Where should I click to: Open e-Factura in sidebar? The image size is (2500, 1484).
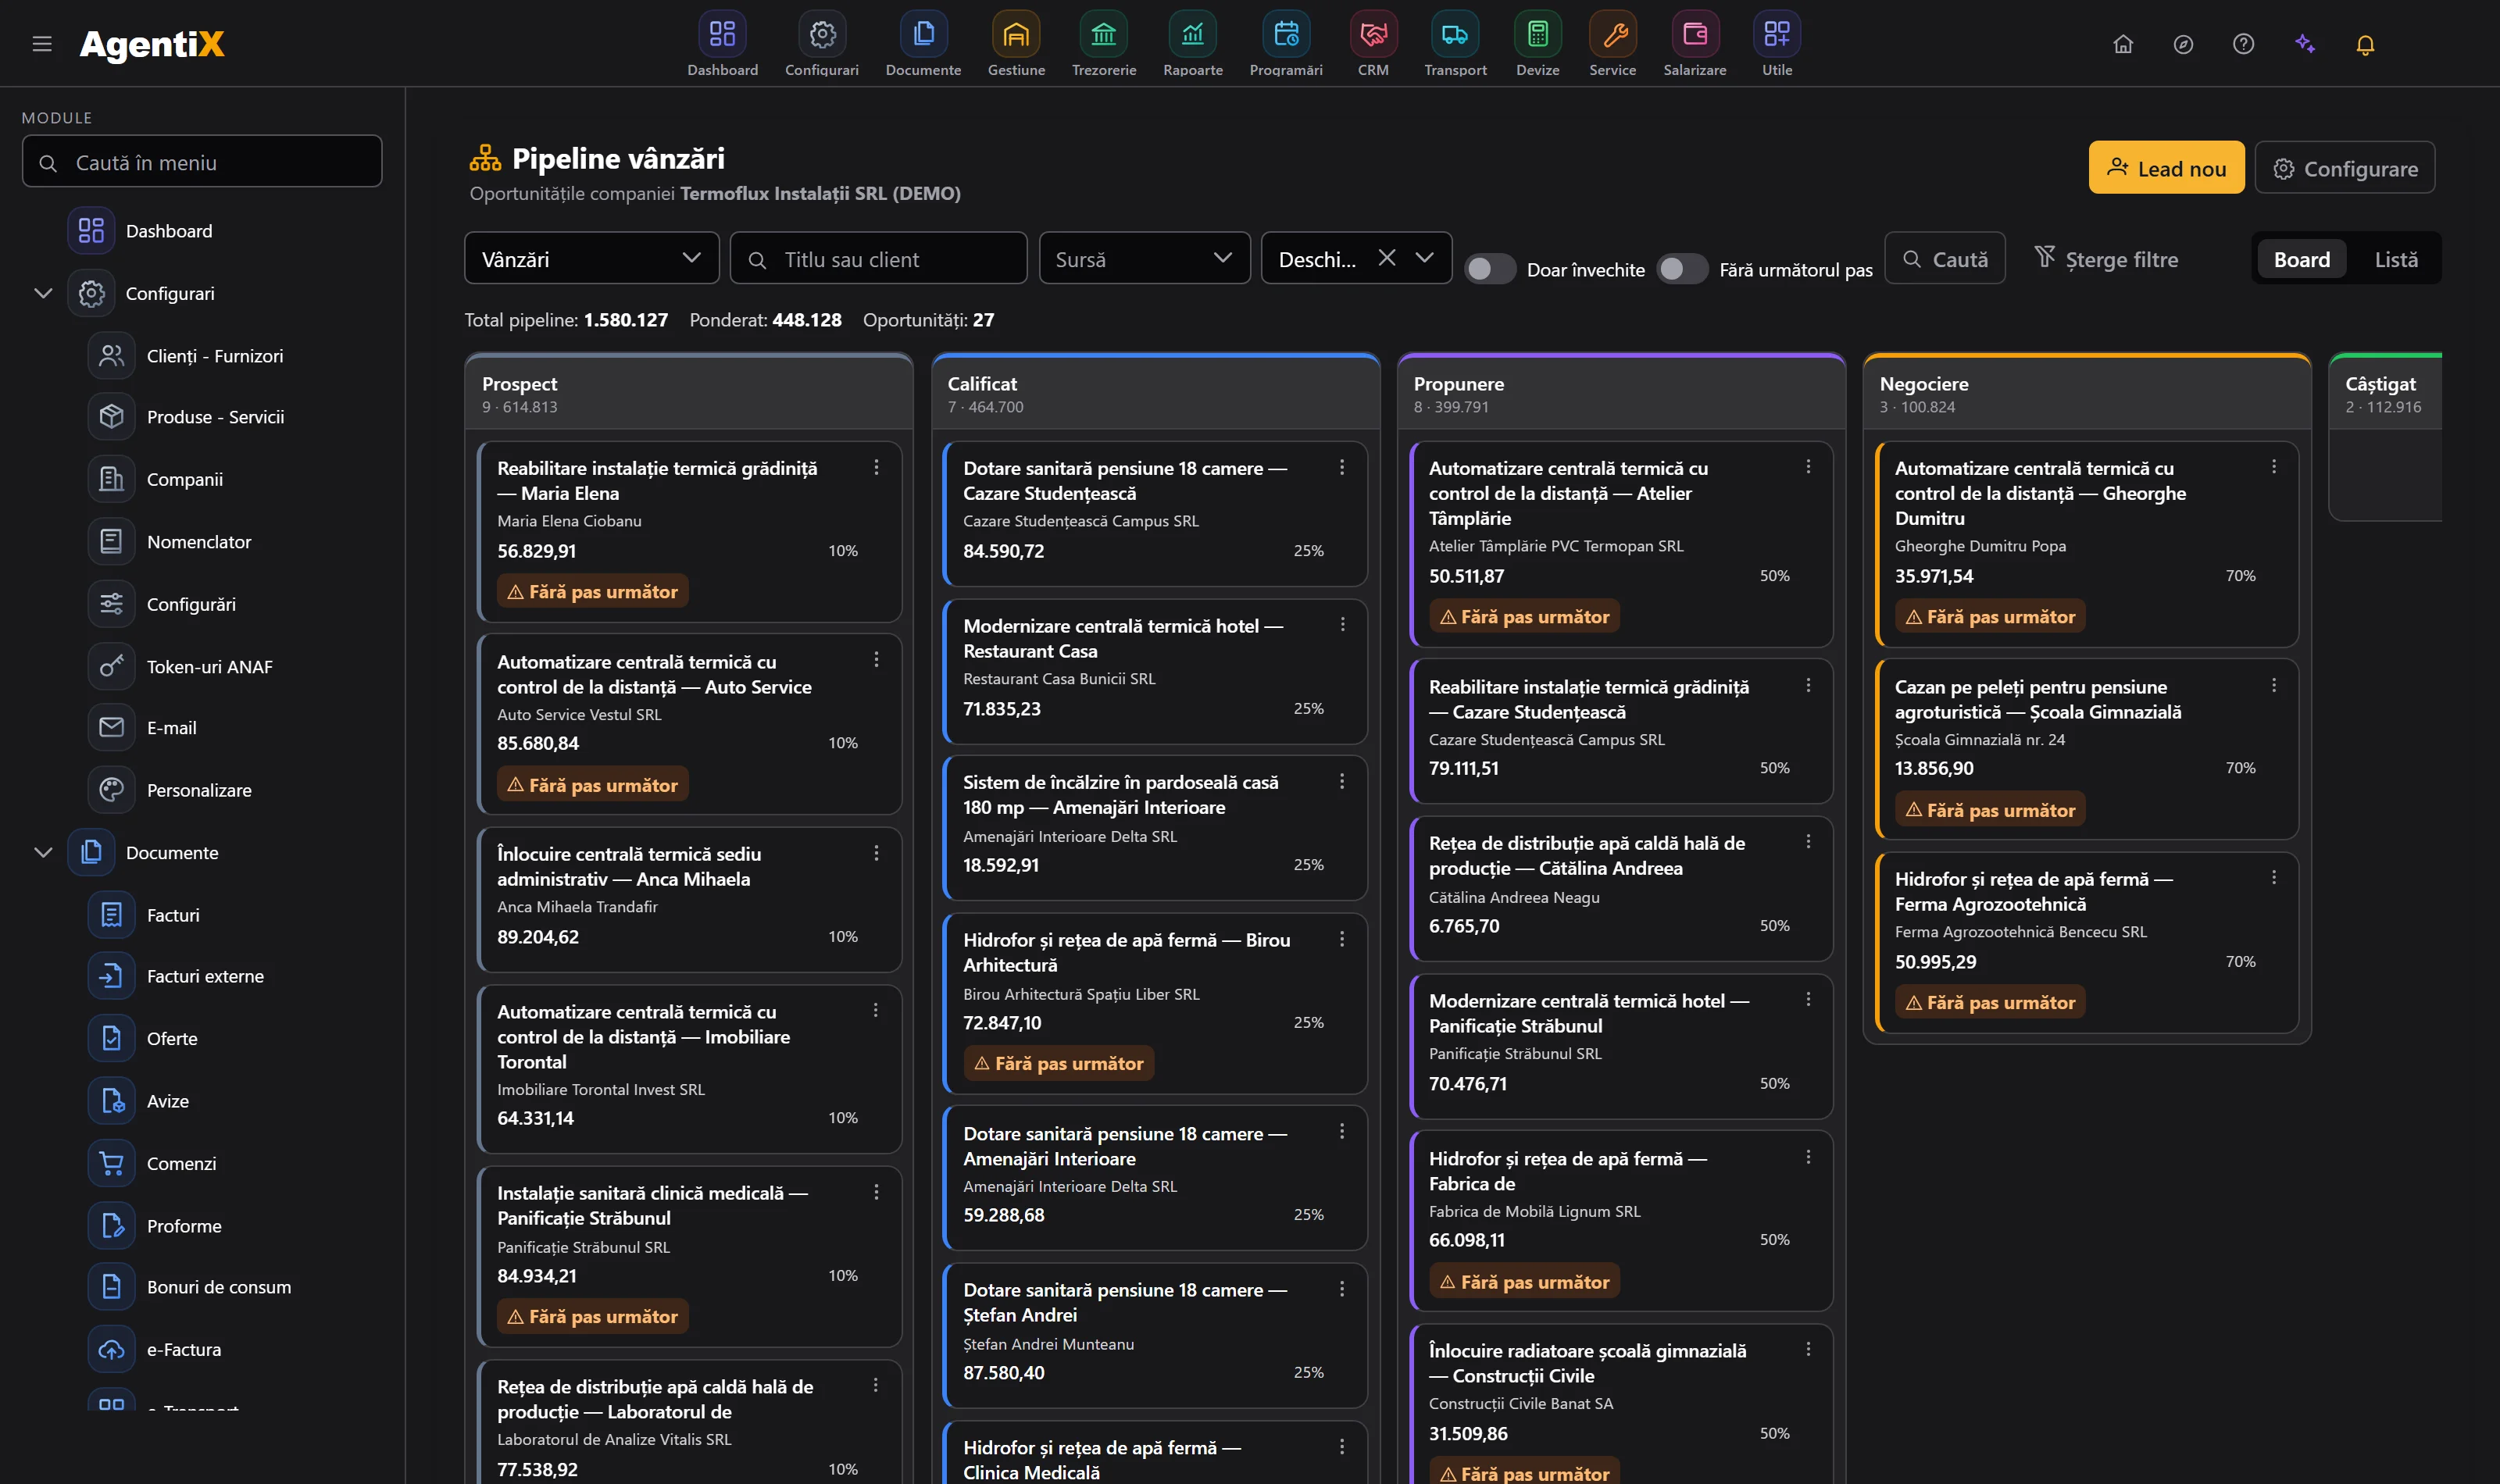[185, 1349]
